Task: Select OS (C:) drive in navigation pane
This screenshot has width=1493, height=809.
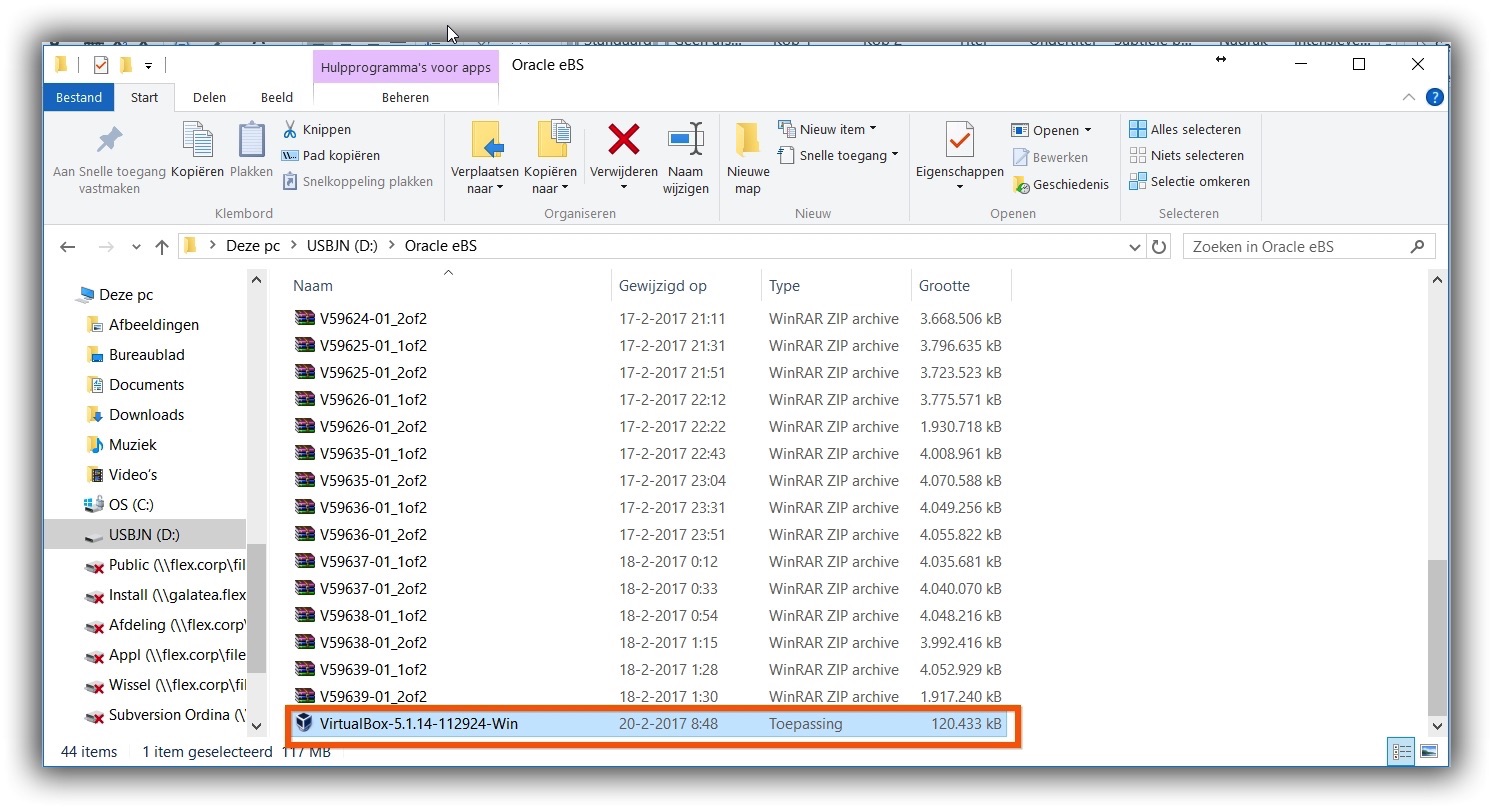Action: [119, 505]
